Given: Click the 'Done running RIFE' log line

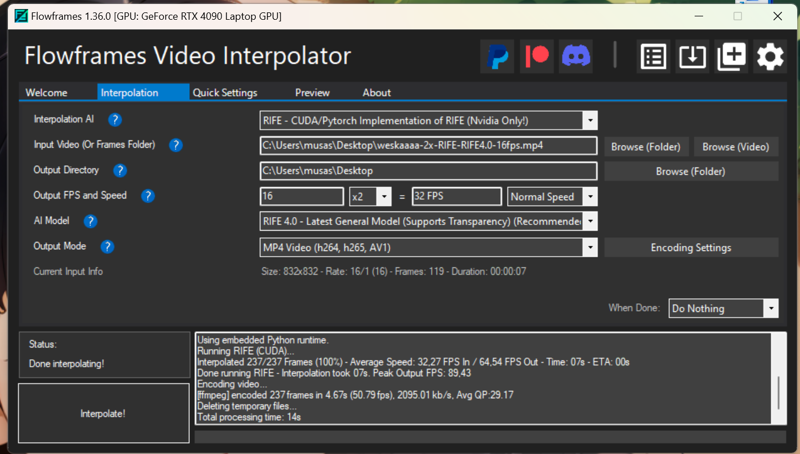Looking at the screenshot, I should (334, 373).
